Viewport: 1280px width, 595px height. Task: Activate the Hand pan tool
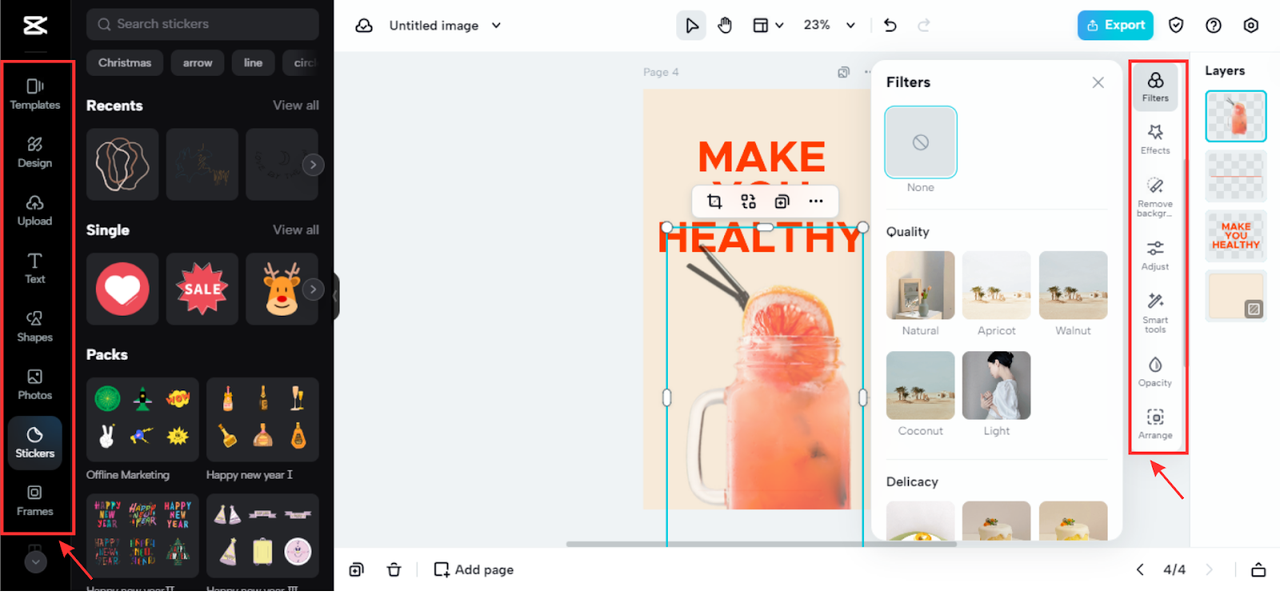pos(725,25)
